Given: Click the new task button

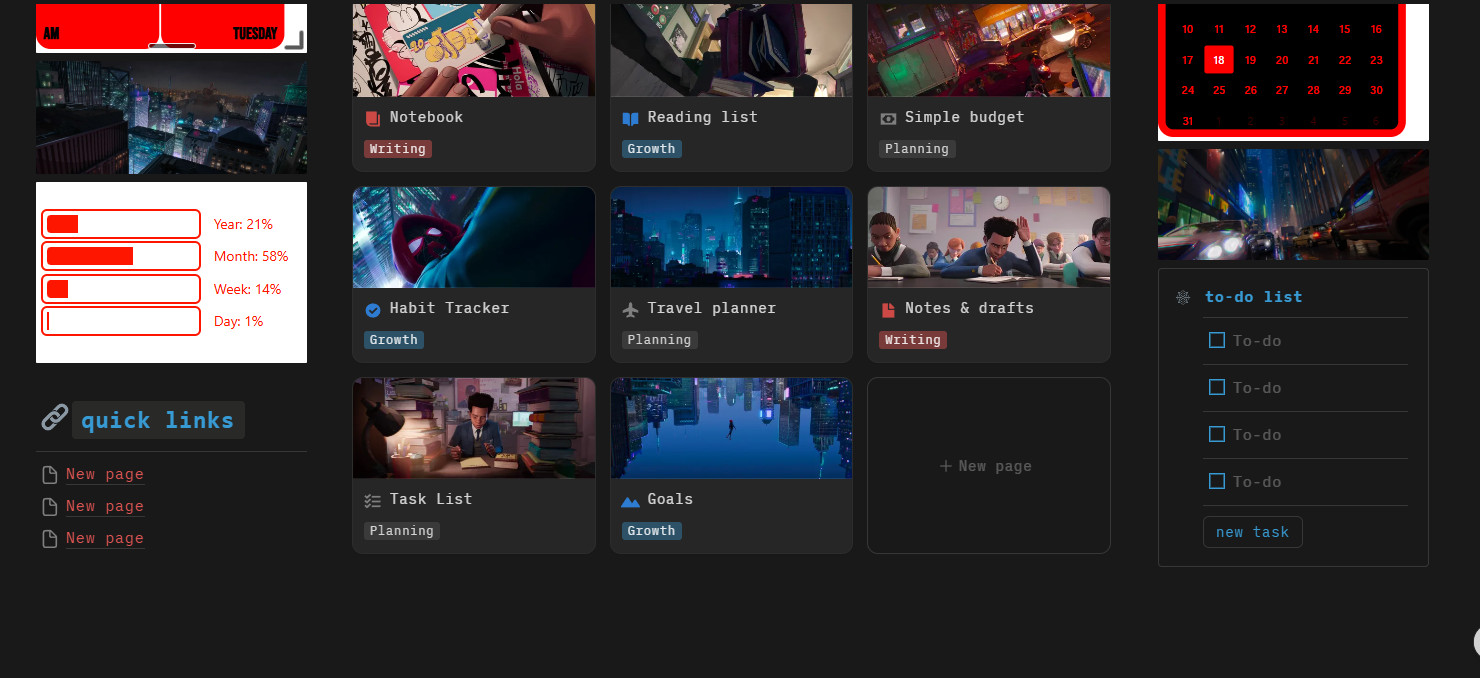Looking at the screenshot, I should coord(1252,532).
